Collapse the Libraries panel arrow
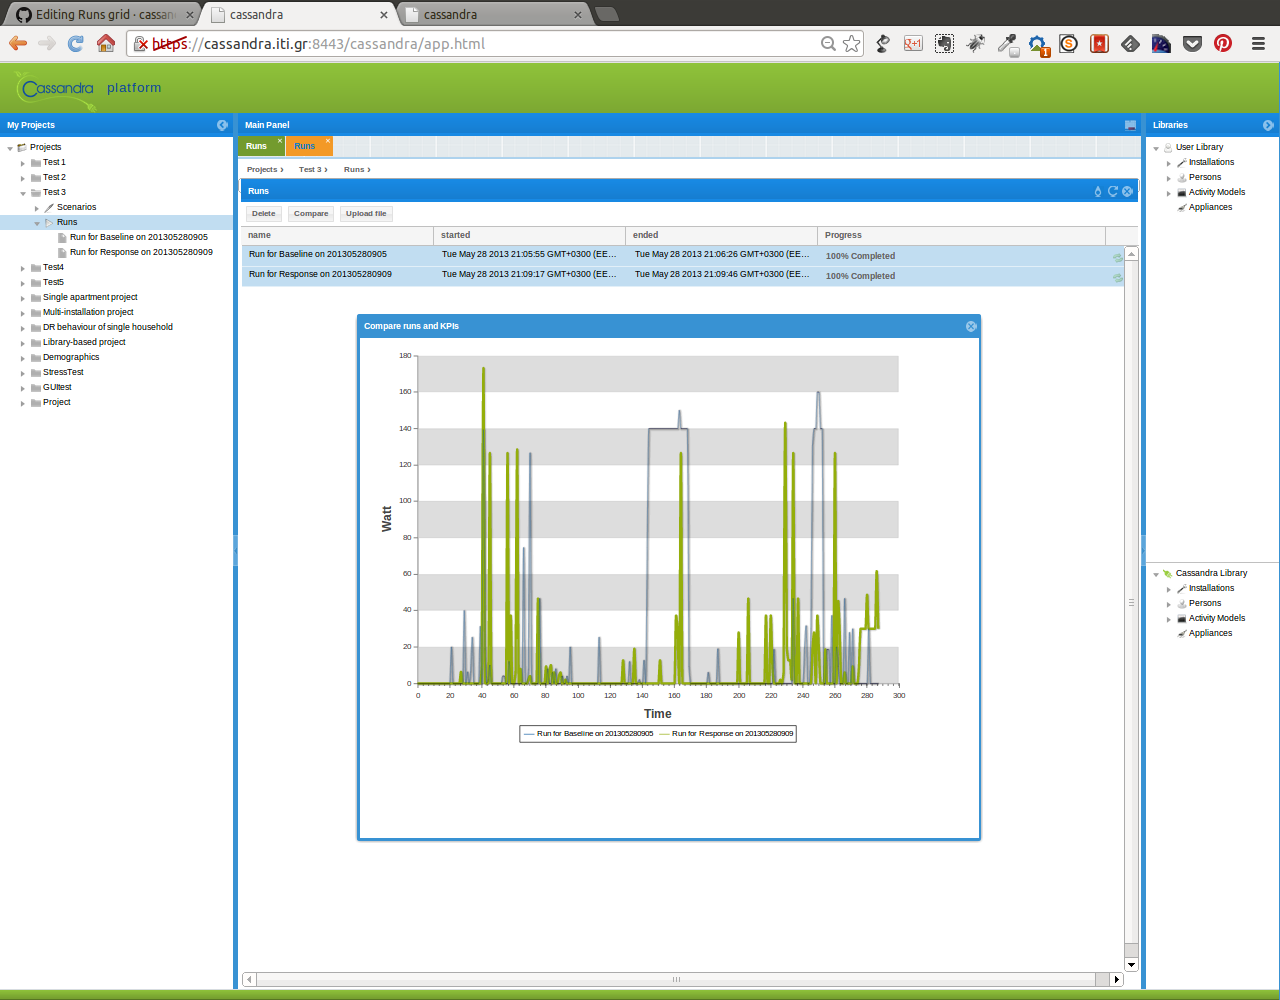 click(1268, 125)
